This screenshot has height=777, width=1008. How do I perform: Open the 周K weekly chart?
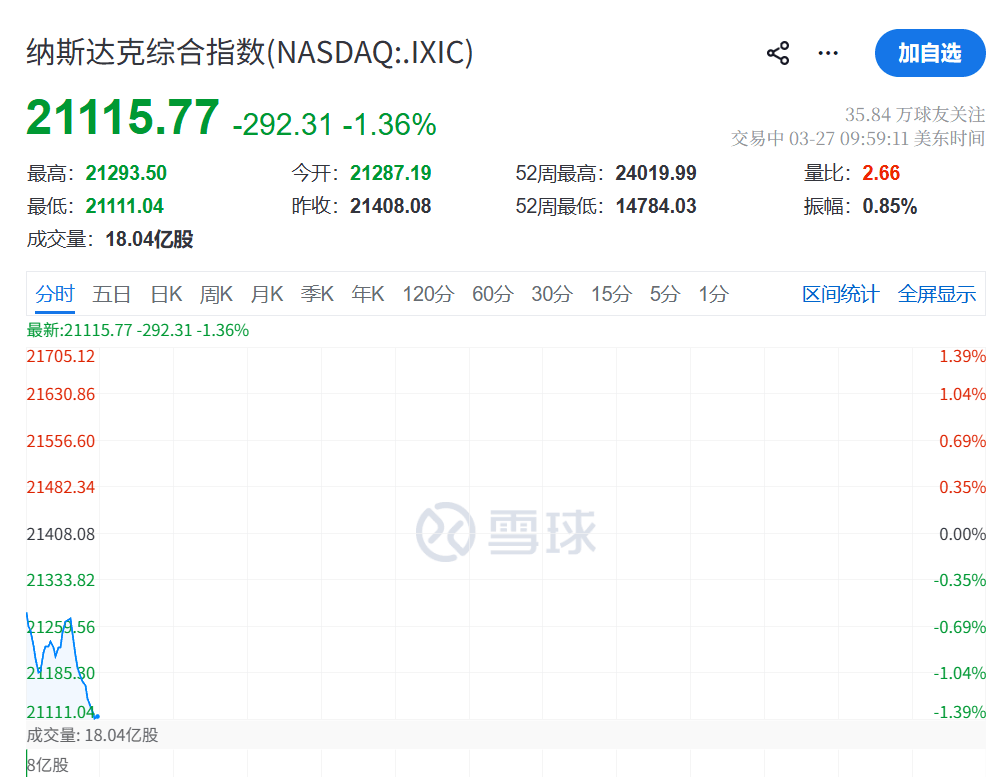(216, 294)
